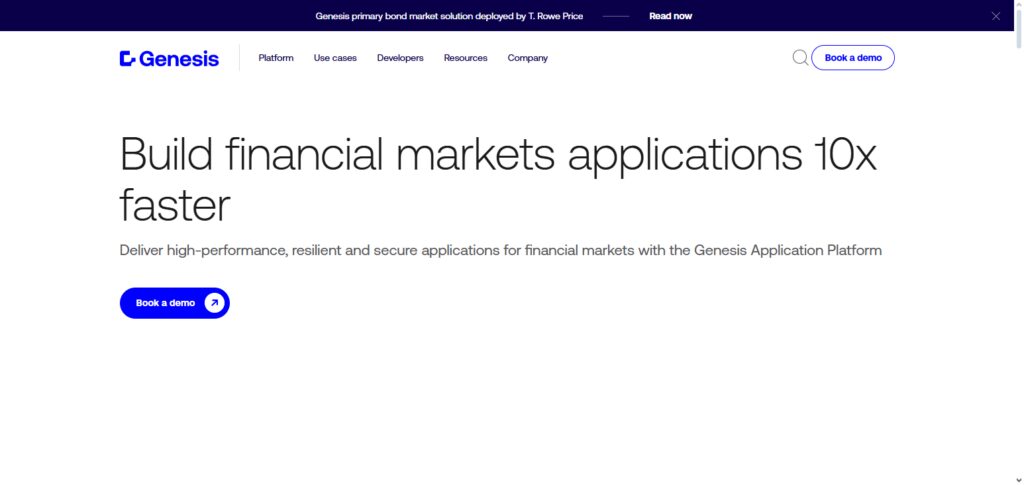Open the Resources menu

(466, 58)
